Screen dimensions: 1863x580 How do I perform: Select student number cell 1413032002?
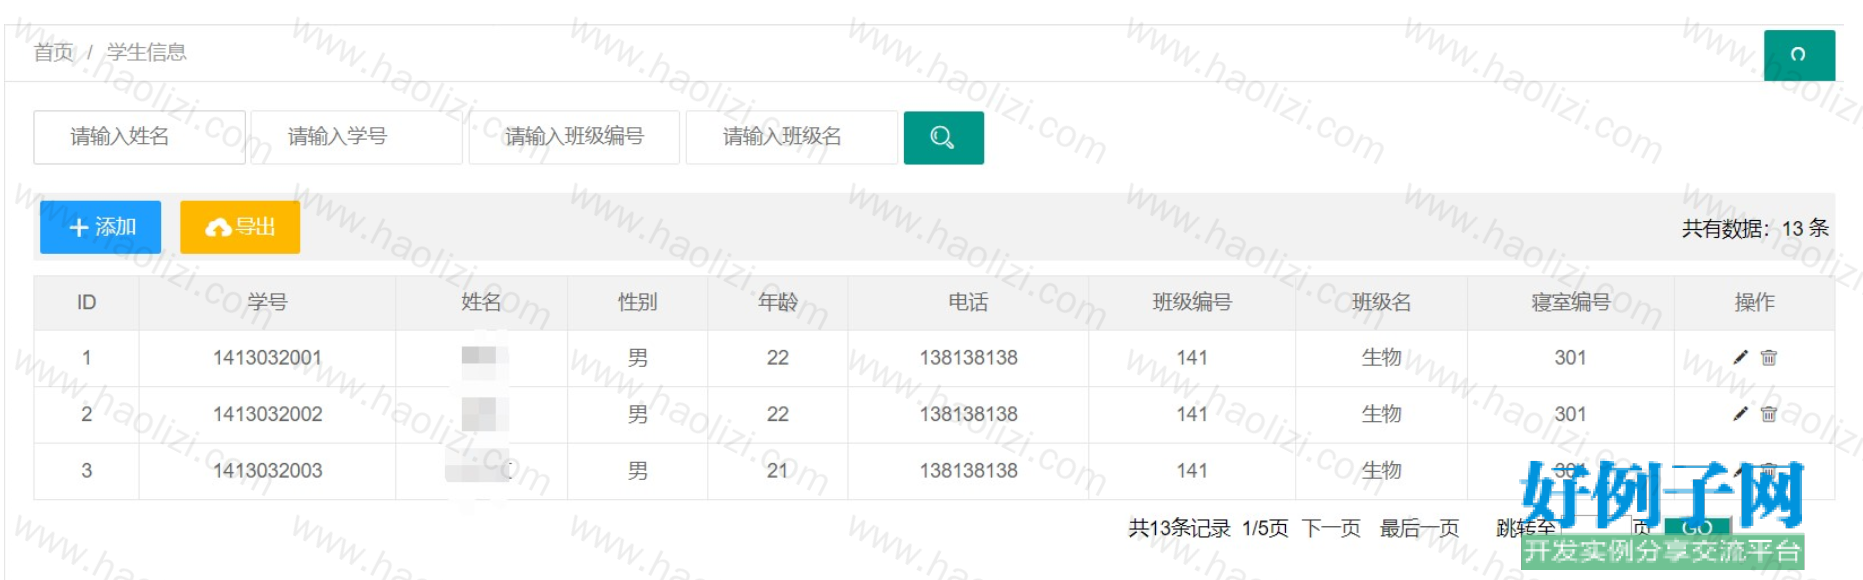click(267, 414)
